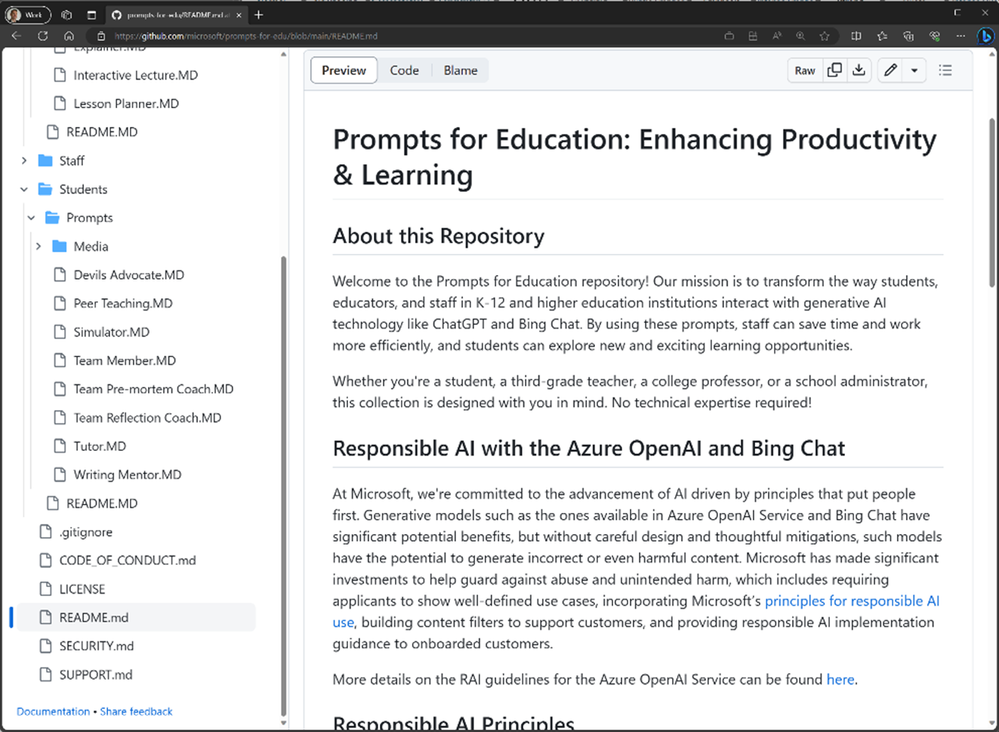Add page to favorites star icon
The image size is (999, 732).
click(x=824, y=36)
